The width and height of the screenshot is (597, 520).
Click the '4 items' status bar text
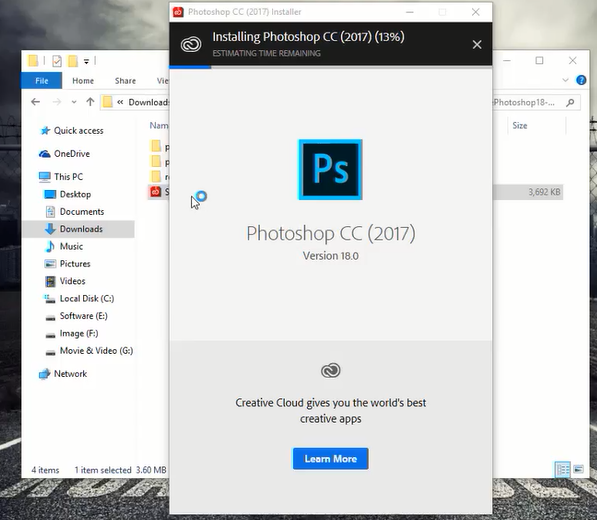[x=45, y=470]
